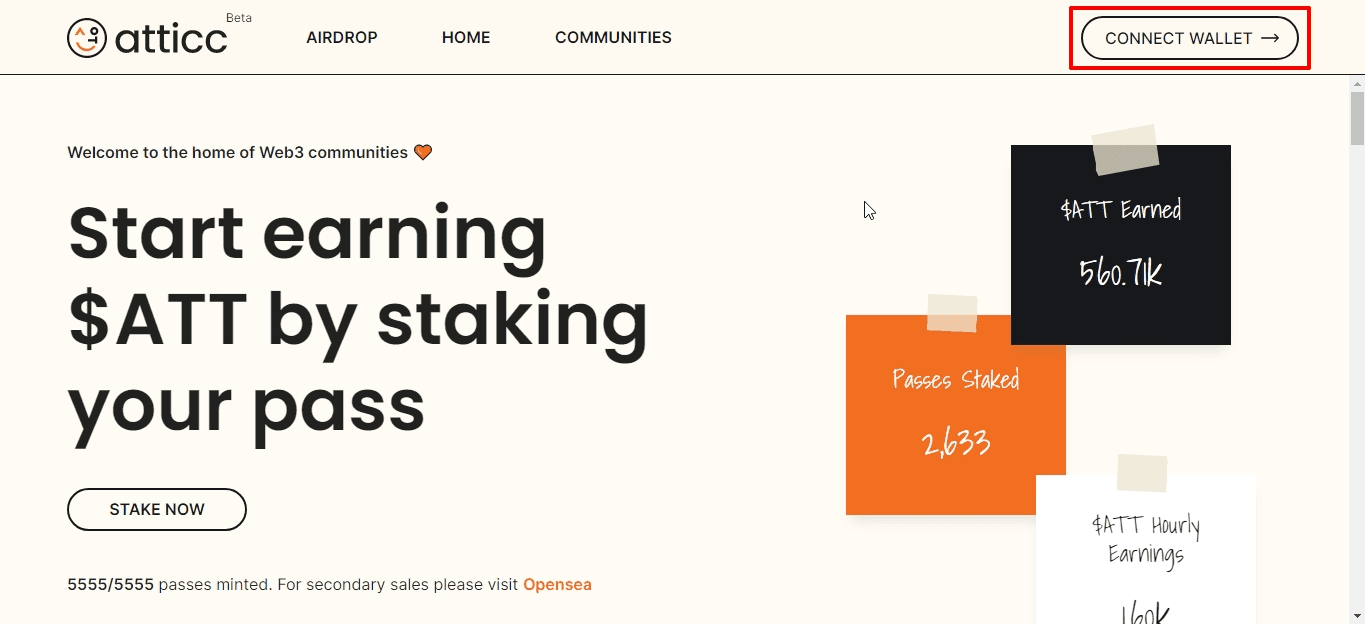Click the scrollbar up arrow
This screenshot has width=1365, height=624.
(1357, 83)
